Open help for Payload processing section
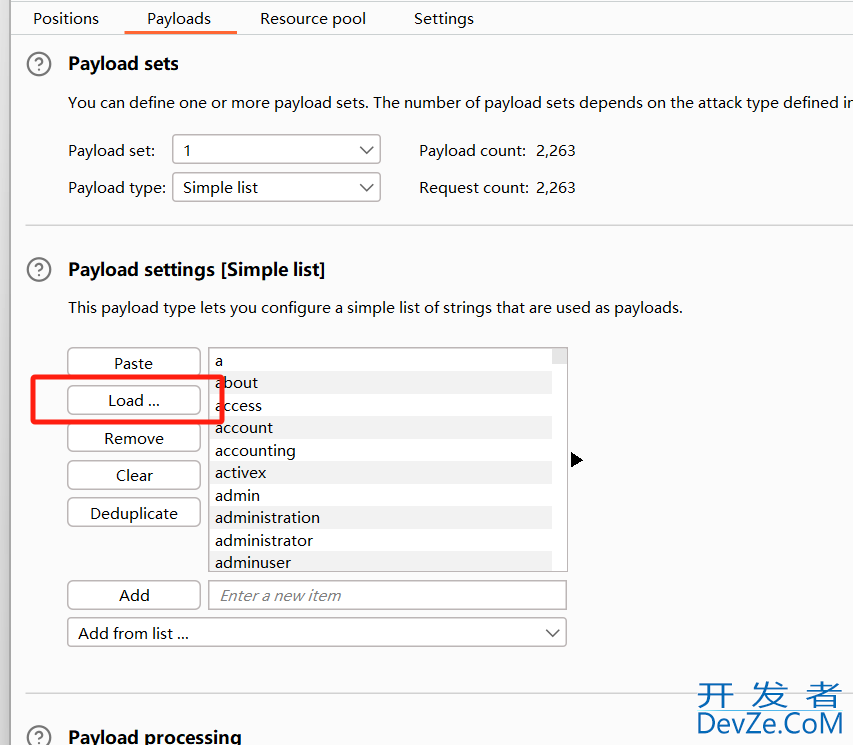This screenshot has height=745, width=853. tap(39, 736)
